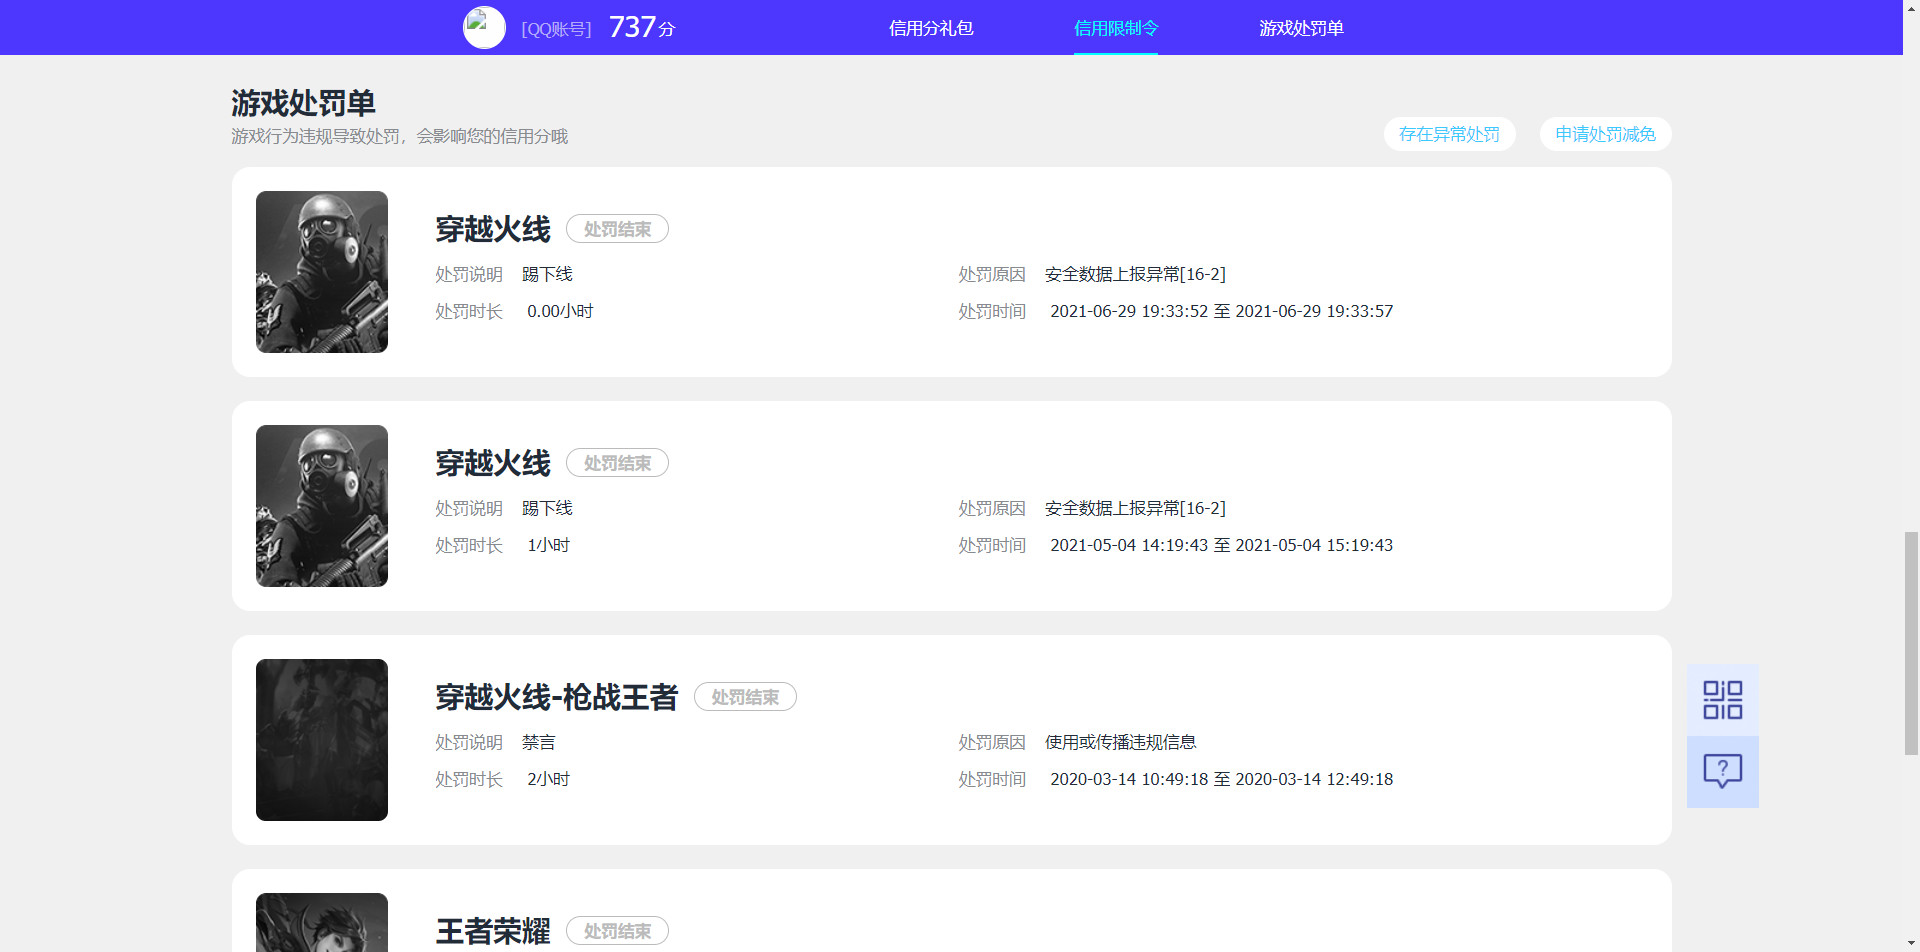Click 处罚结束 badge next to 王者荣耀

coord(617,931)
